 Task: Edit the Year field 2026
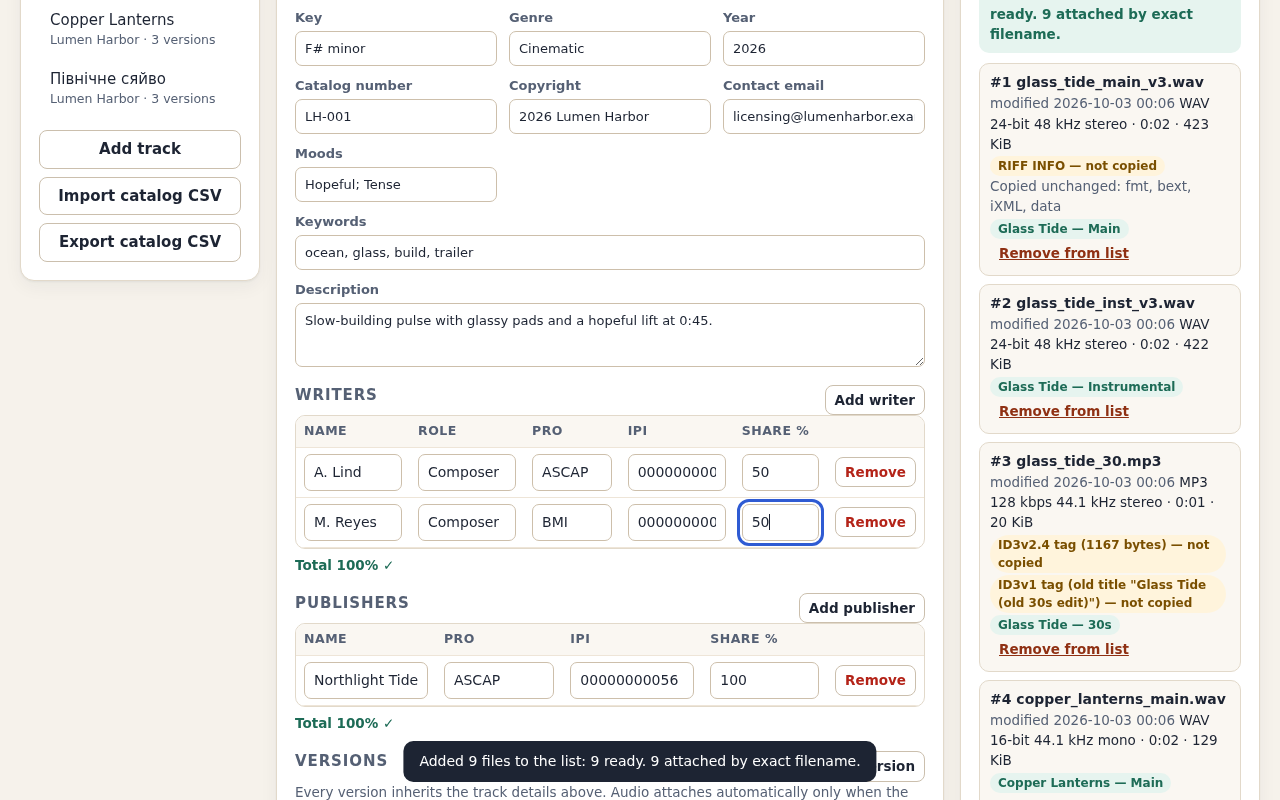pyautogui.click(x=824, y=48)
